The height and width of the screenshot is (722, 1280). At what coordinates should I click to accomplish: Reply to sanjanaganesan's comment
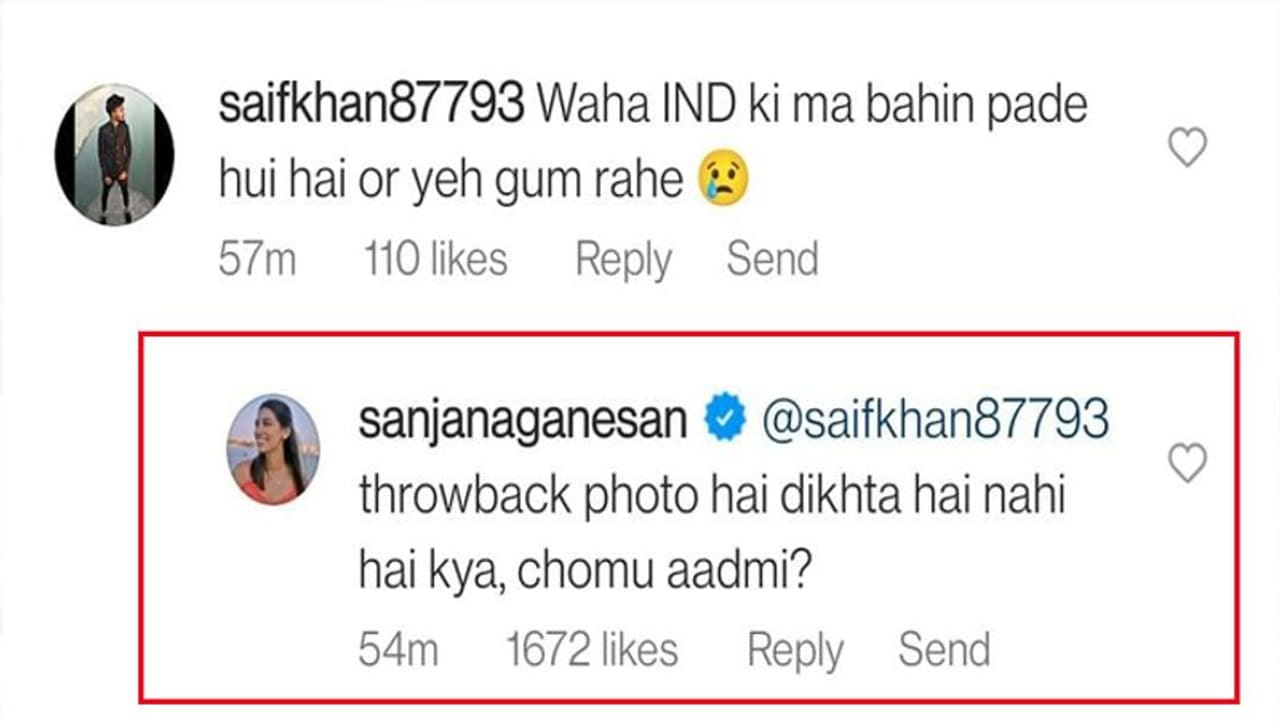coord(795,650)
